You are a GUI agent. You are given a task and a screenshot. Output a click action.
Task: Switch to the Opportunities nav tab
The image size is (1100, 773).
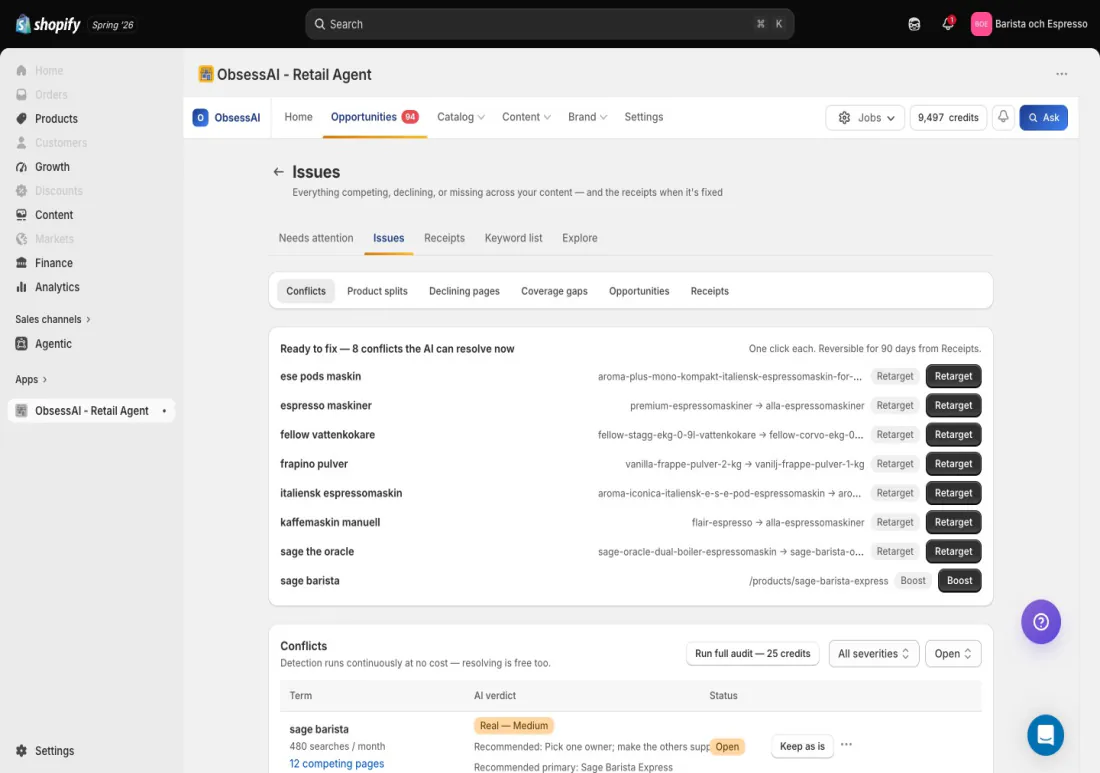click(375, 117)
